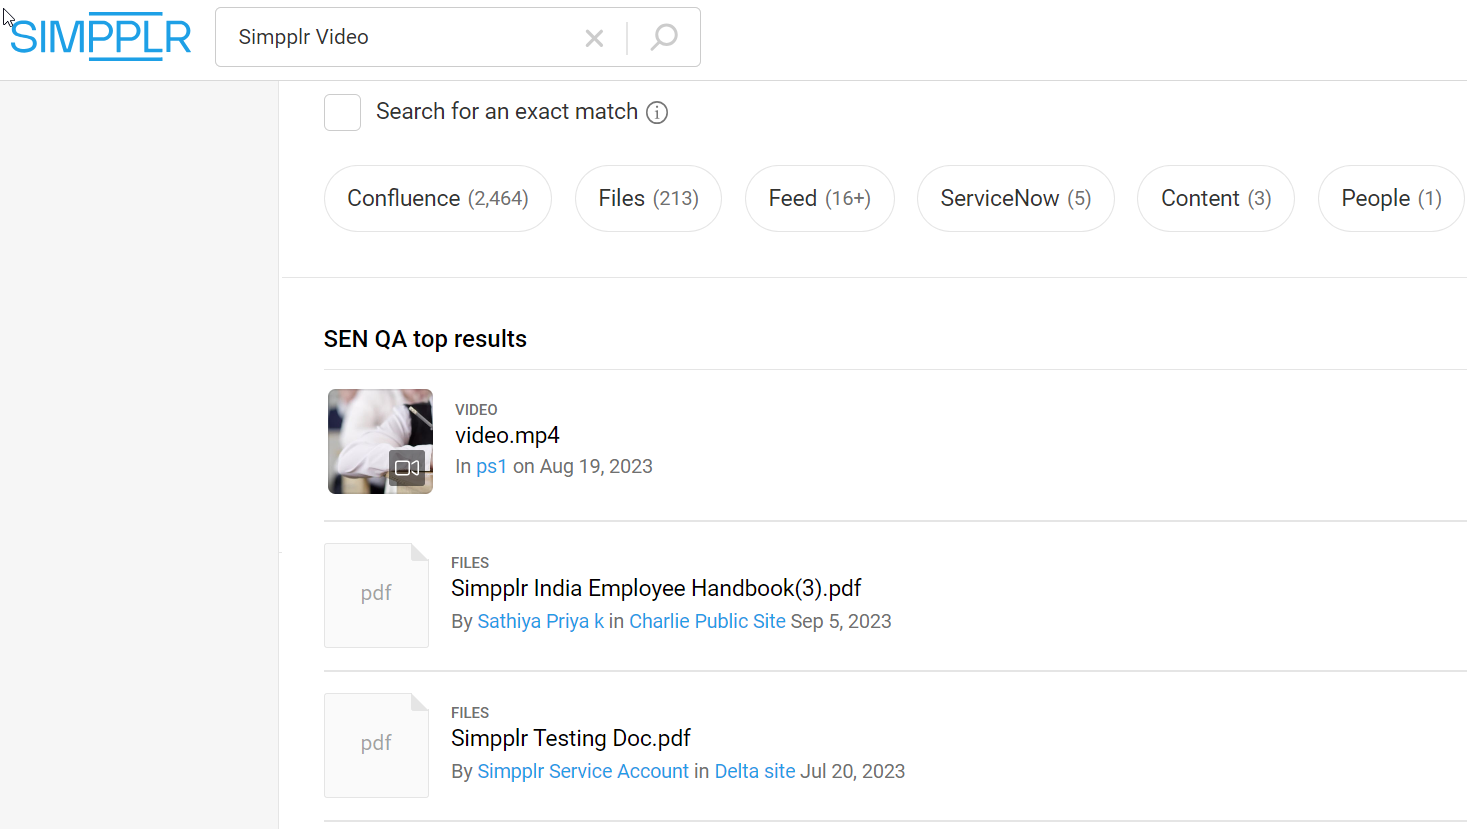Click pdf icon for Simpplr India Employee Handbook

click(x=376, y=595)
